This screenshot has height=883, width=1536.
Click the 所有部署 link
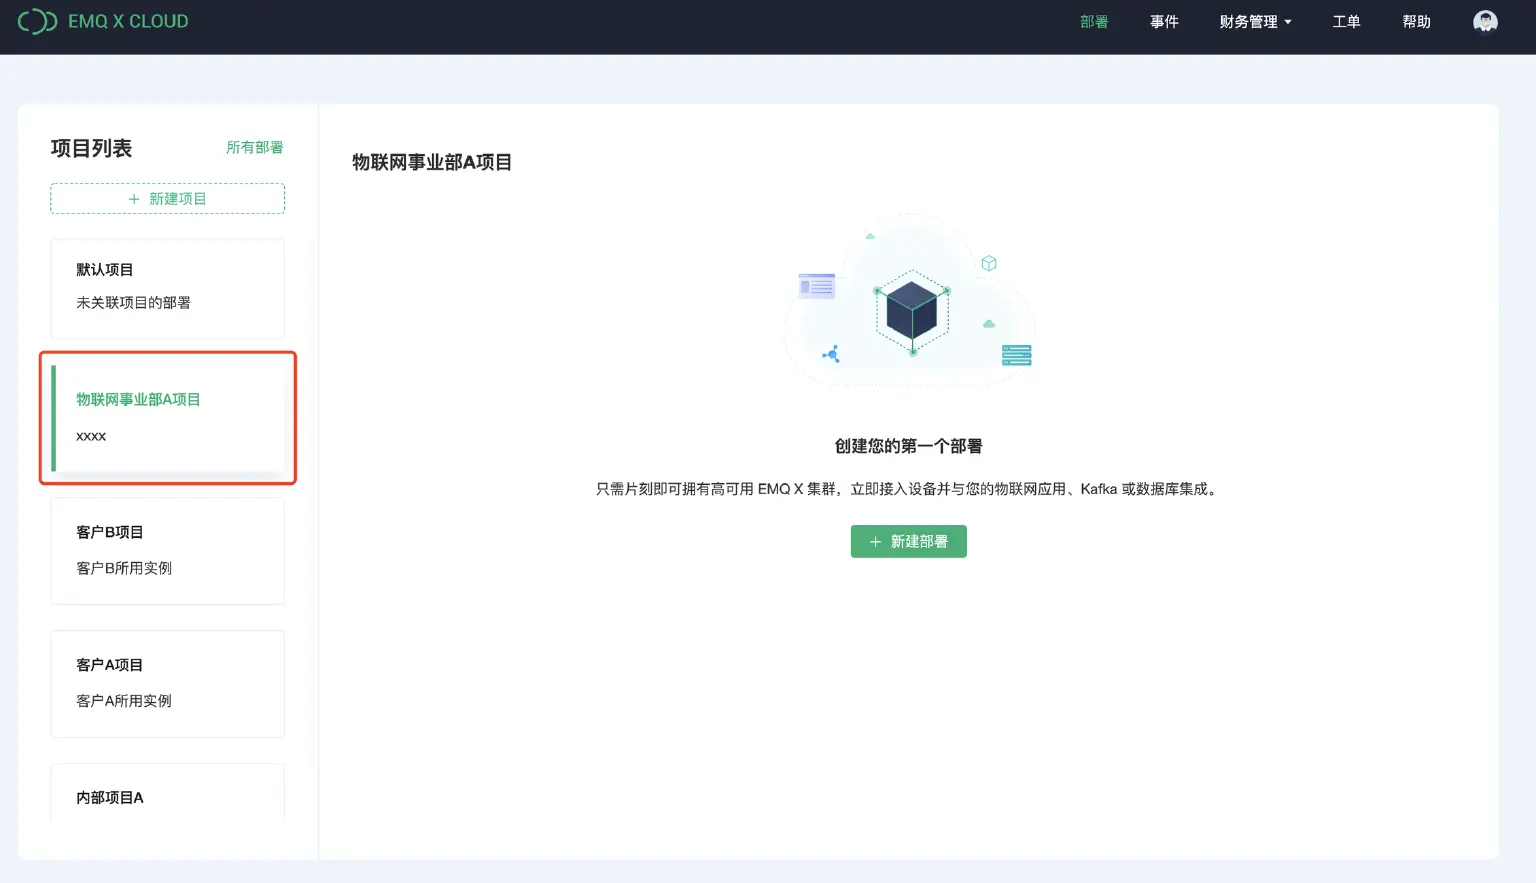(255, 147)
